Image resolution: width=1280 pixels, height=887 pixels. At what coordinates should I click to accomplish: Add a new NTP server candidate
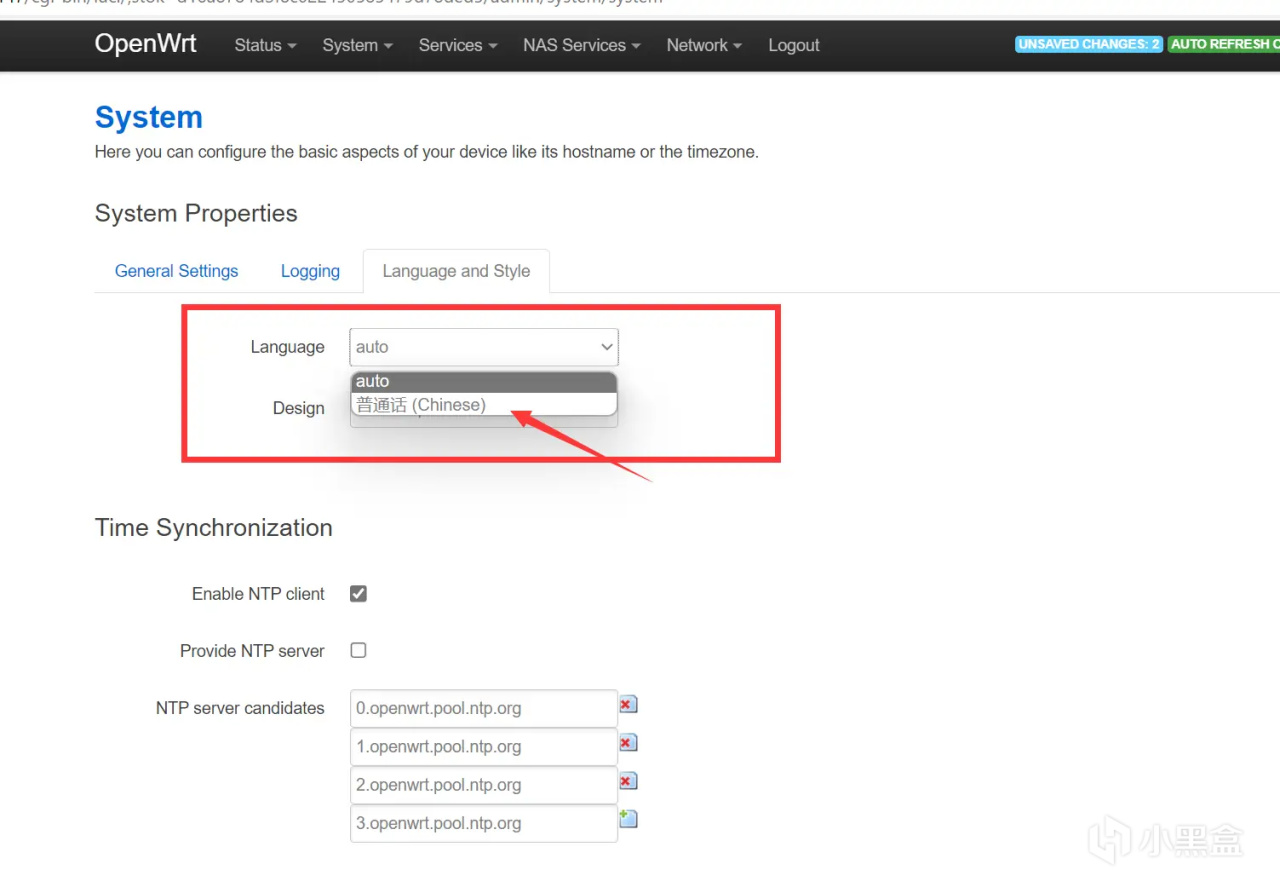(x=628, y=819)
